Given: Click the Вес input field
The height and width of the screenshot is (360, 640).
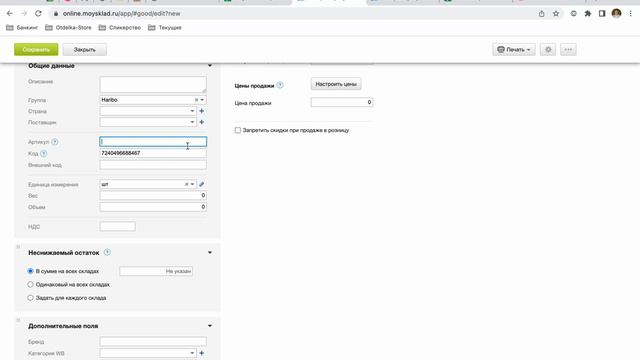Looking at the screenshot, I should coord(153,196).
